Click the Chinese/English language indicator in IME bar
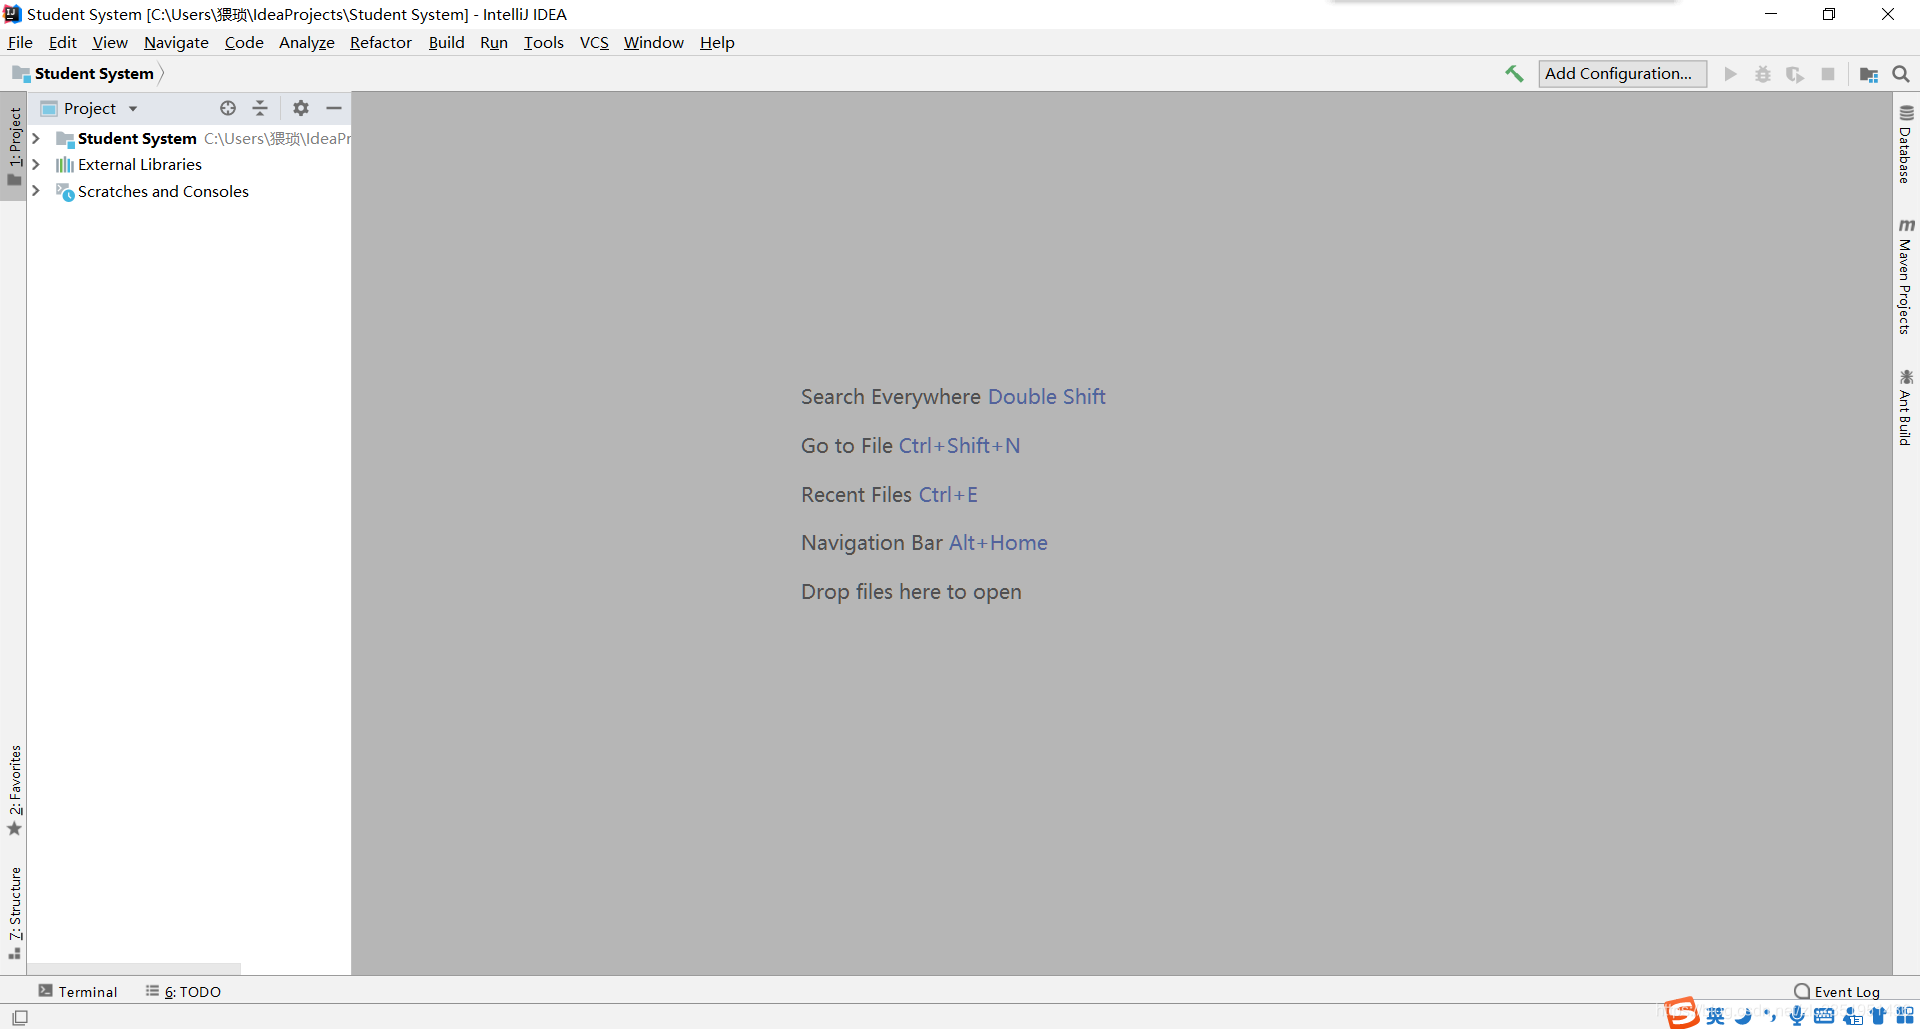This screenshot has width=1920, height=1029. click(1716, 1016)
